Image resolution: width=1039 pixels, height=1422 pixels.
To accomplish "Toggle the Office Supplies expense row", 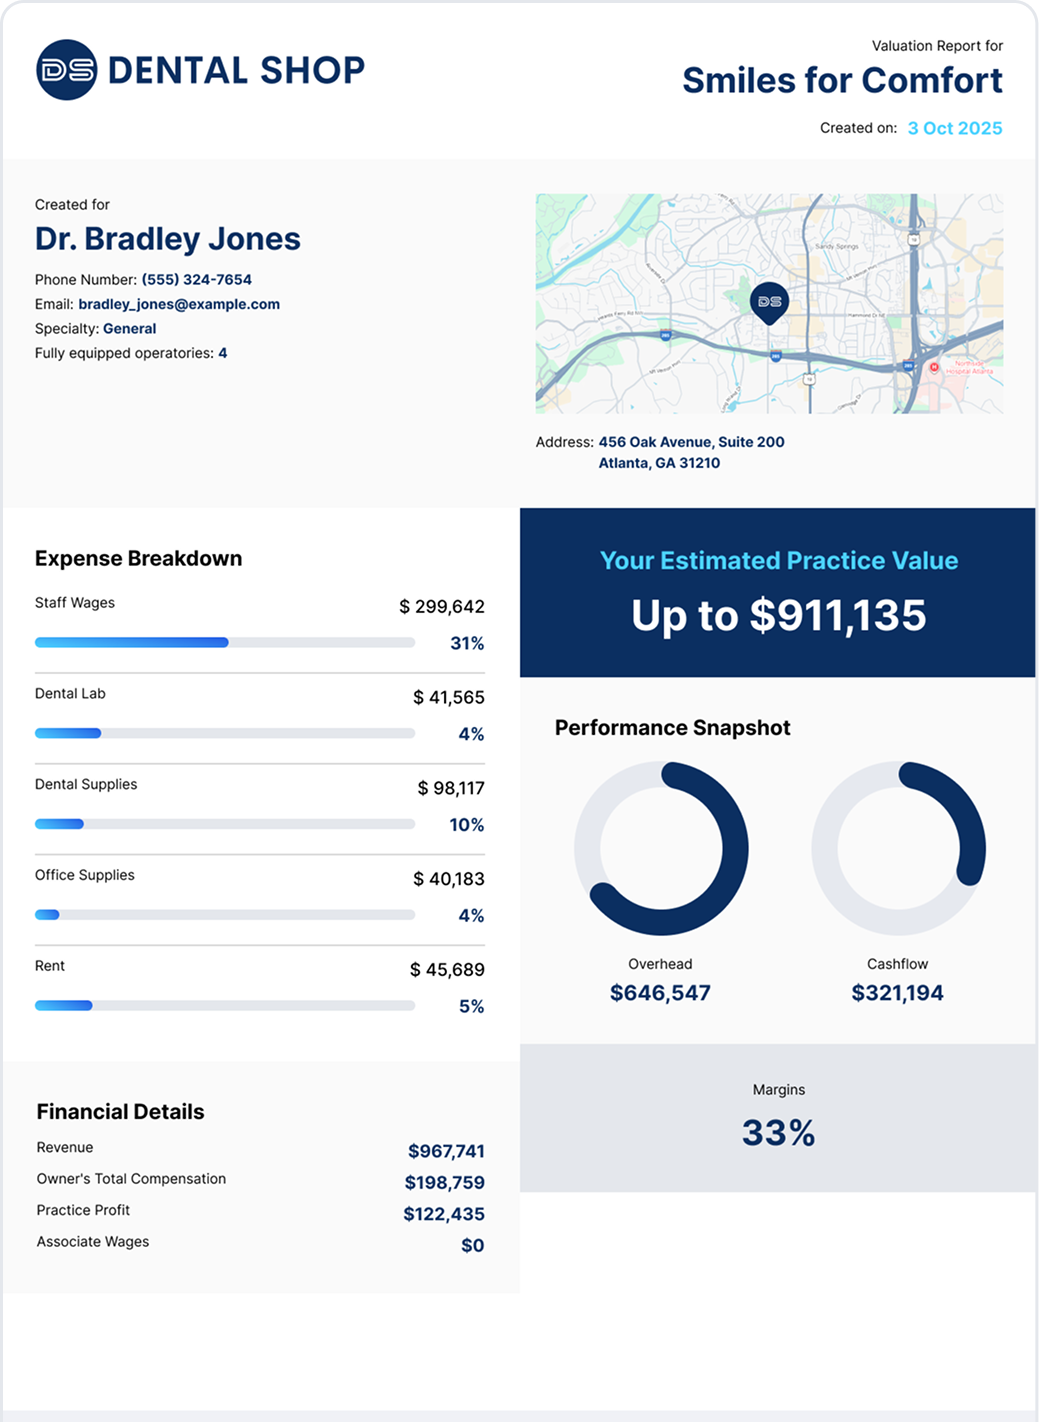I will (x=260, y=893).
